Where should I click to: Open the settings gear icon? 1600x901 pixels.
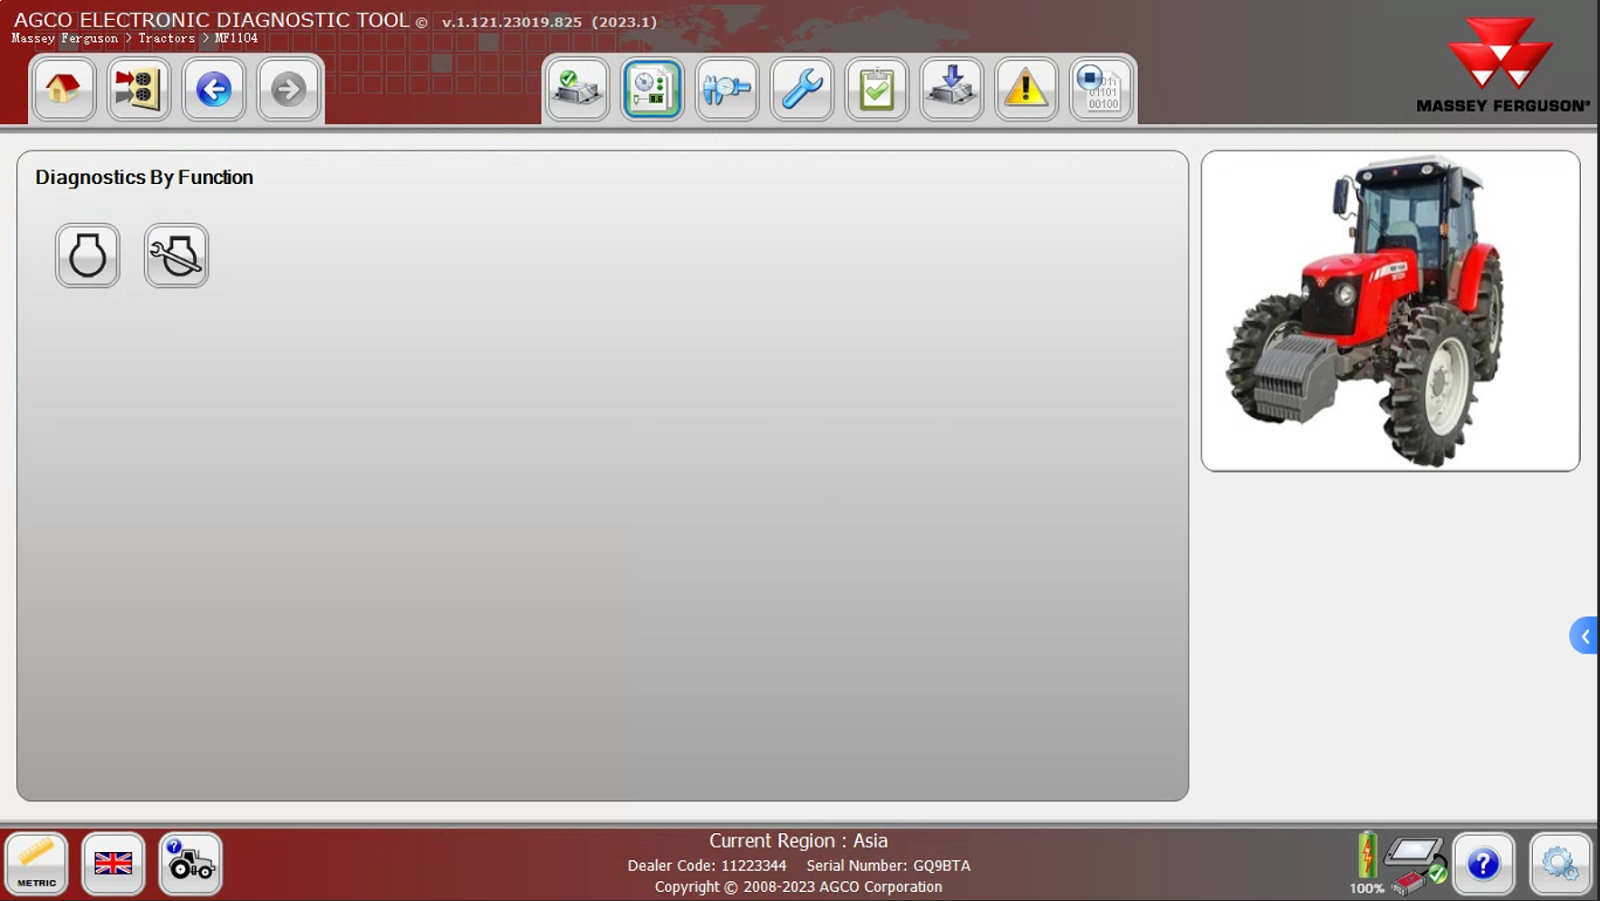tap(1560, 864)
